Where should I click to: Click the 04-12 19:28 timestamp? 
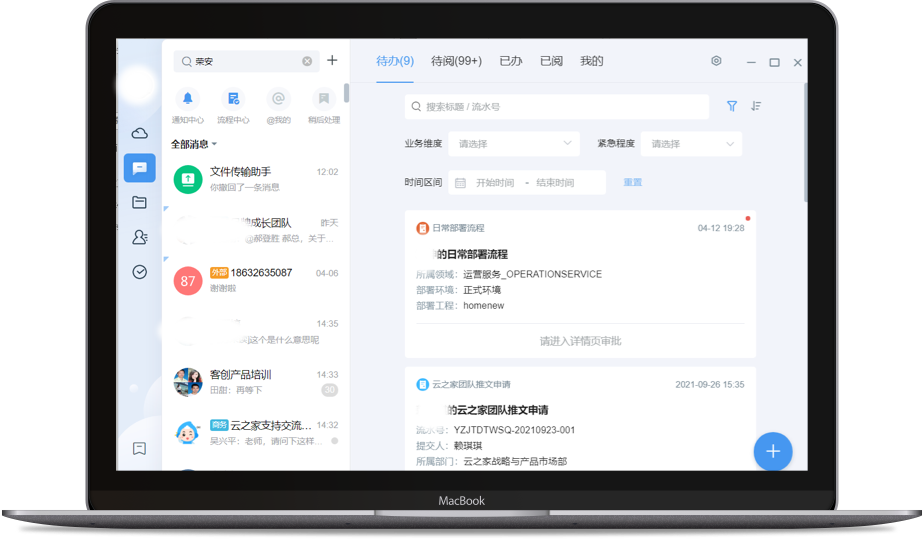pos(721,228)
